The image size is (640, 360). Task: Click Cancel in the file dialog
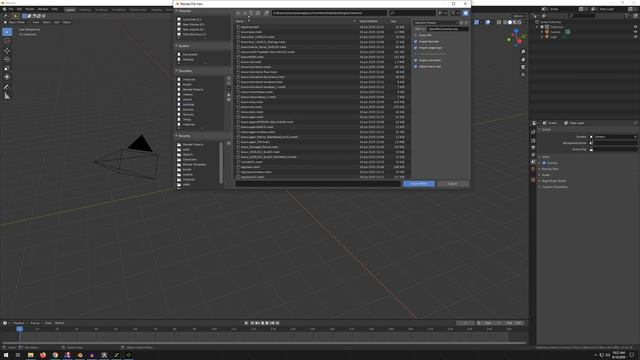[452, 184]
